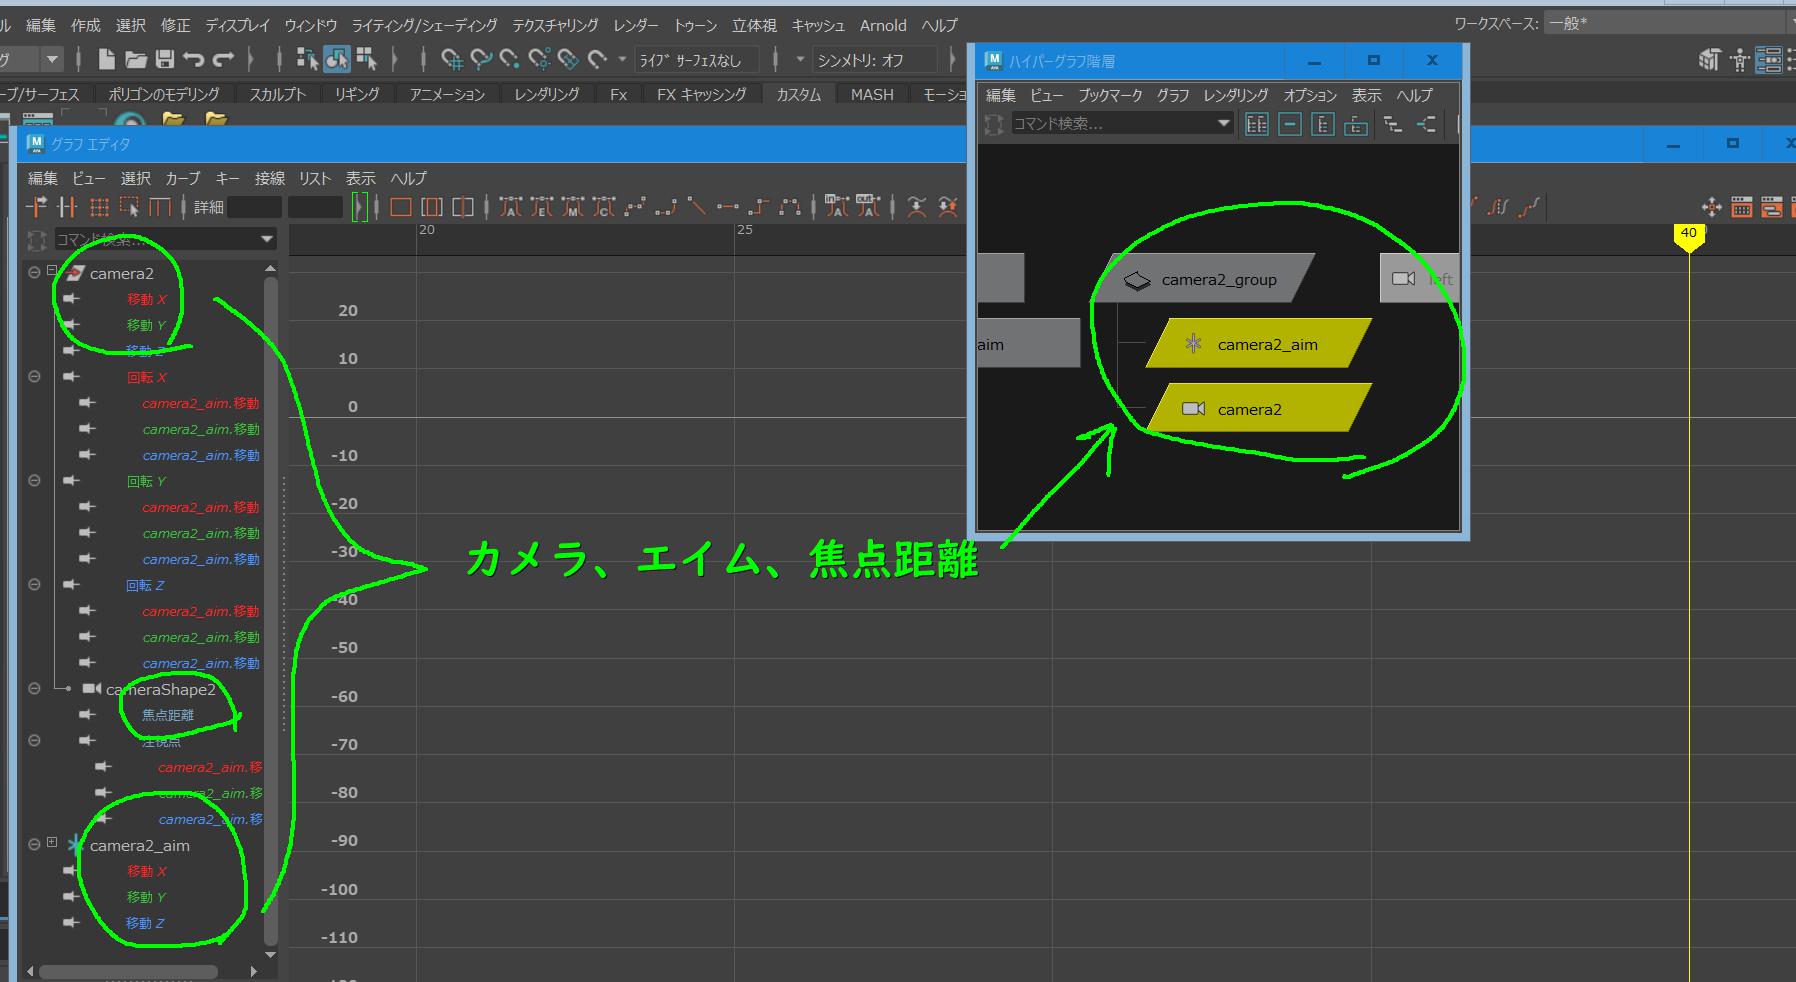1796x982 pixels.
Task: Select 焦点距離 channel under cameraShape2
Action: click(168, 715)
